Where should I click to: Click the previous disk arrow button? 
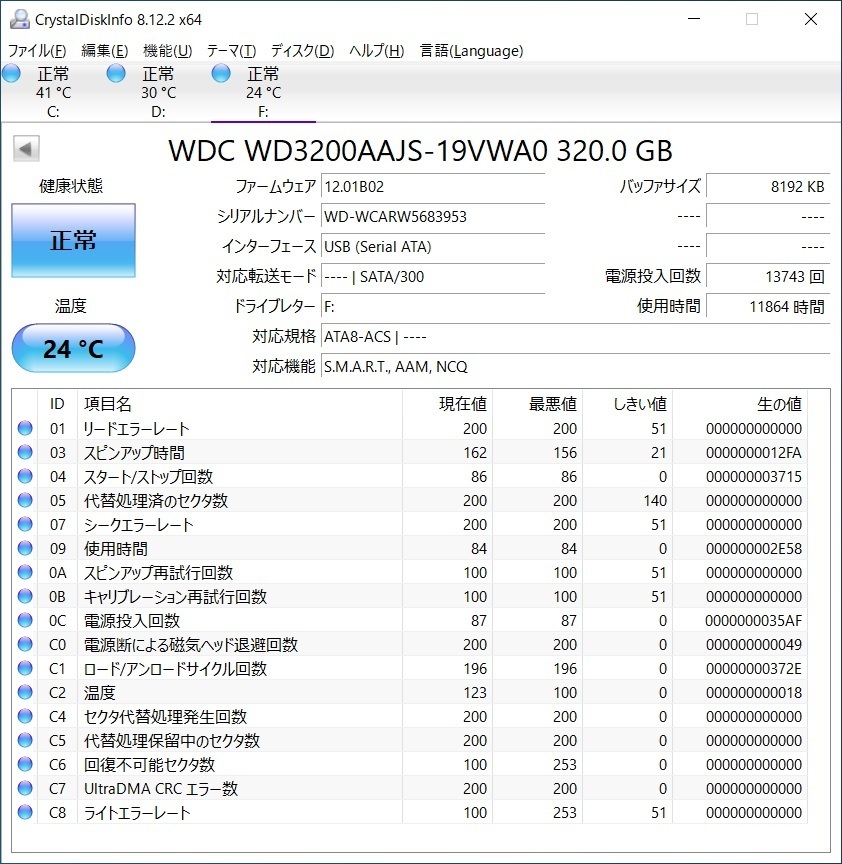(x=26, y=149)
